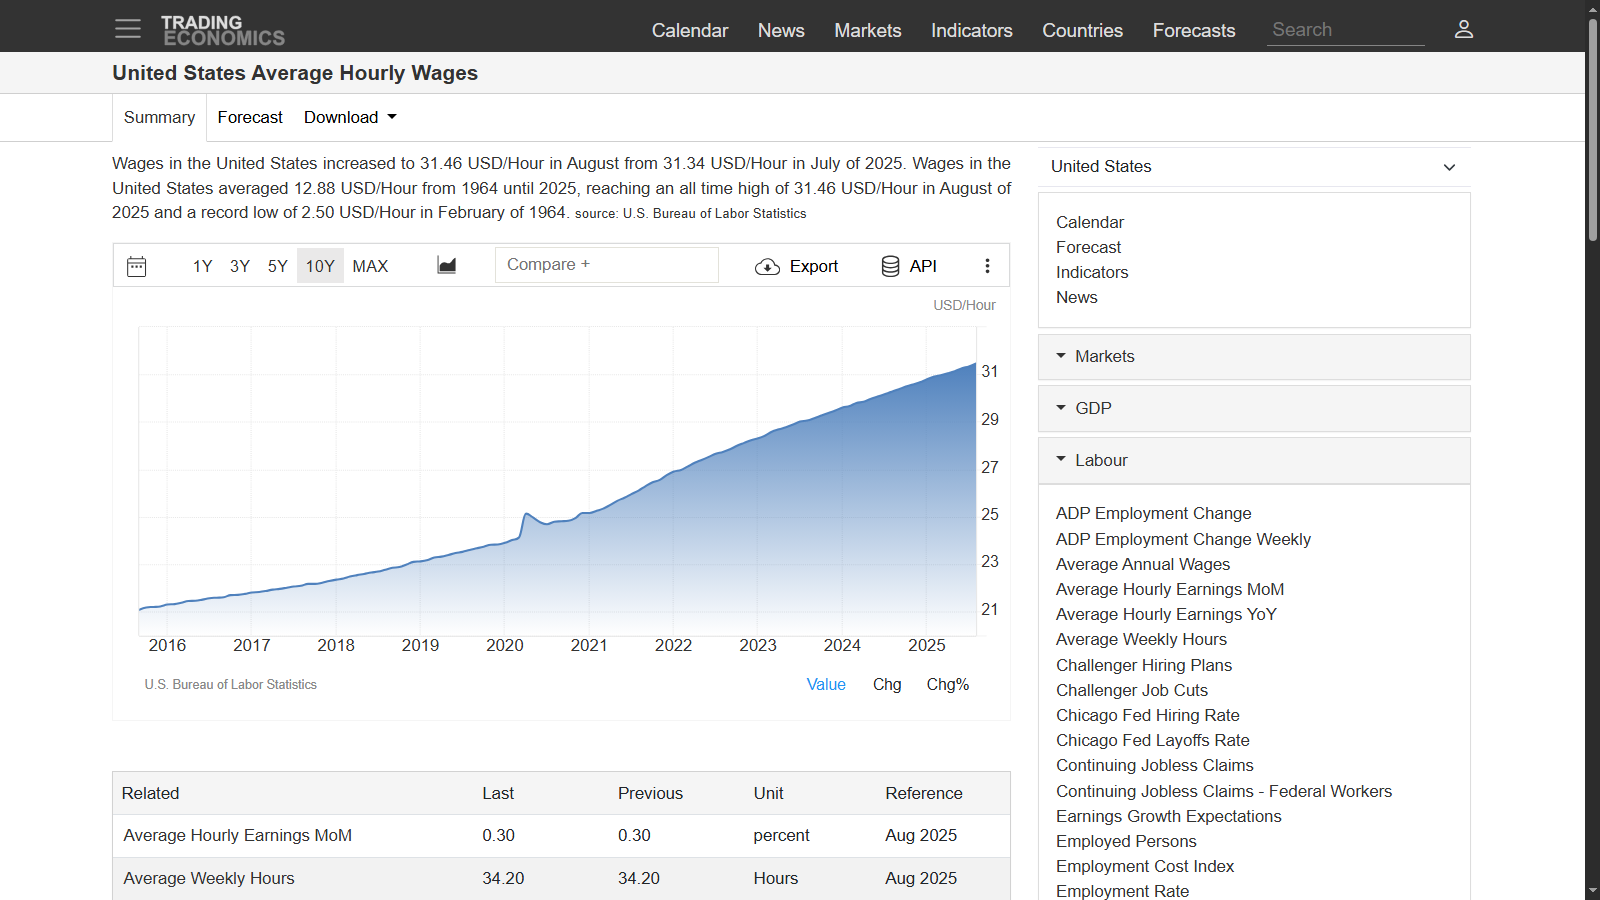Click the Last column header

pos(498,793)
